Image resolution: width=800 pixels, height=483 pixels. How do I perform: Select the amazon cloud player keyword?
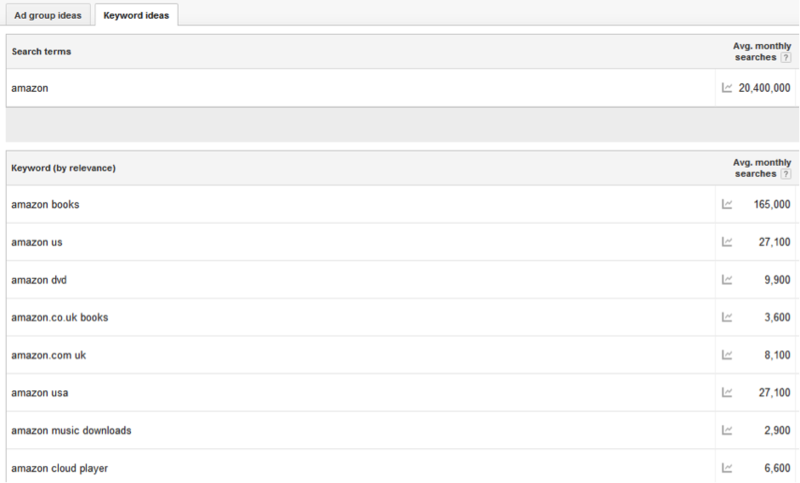click(x=59, y=468)
